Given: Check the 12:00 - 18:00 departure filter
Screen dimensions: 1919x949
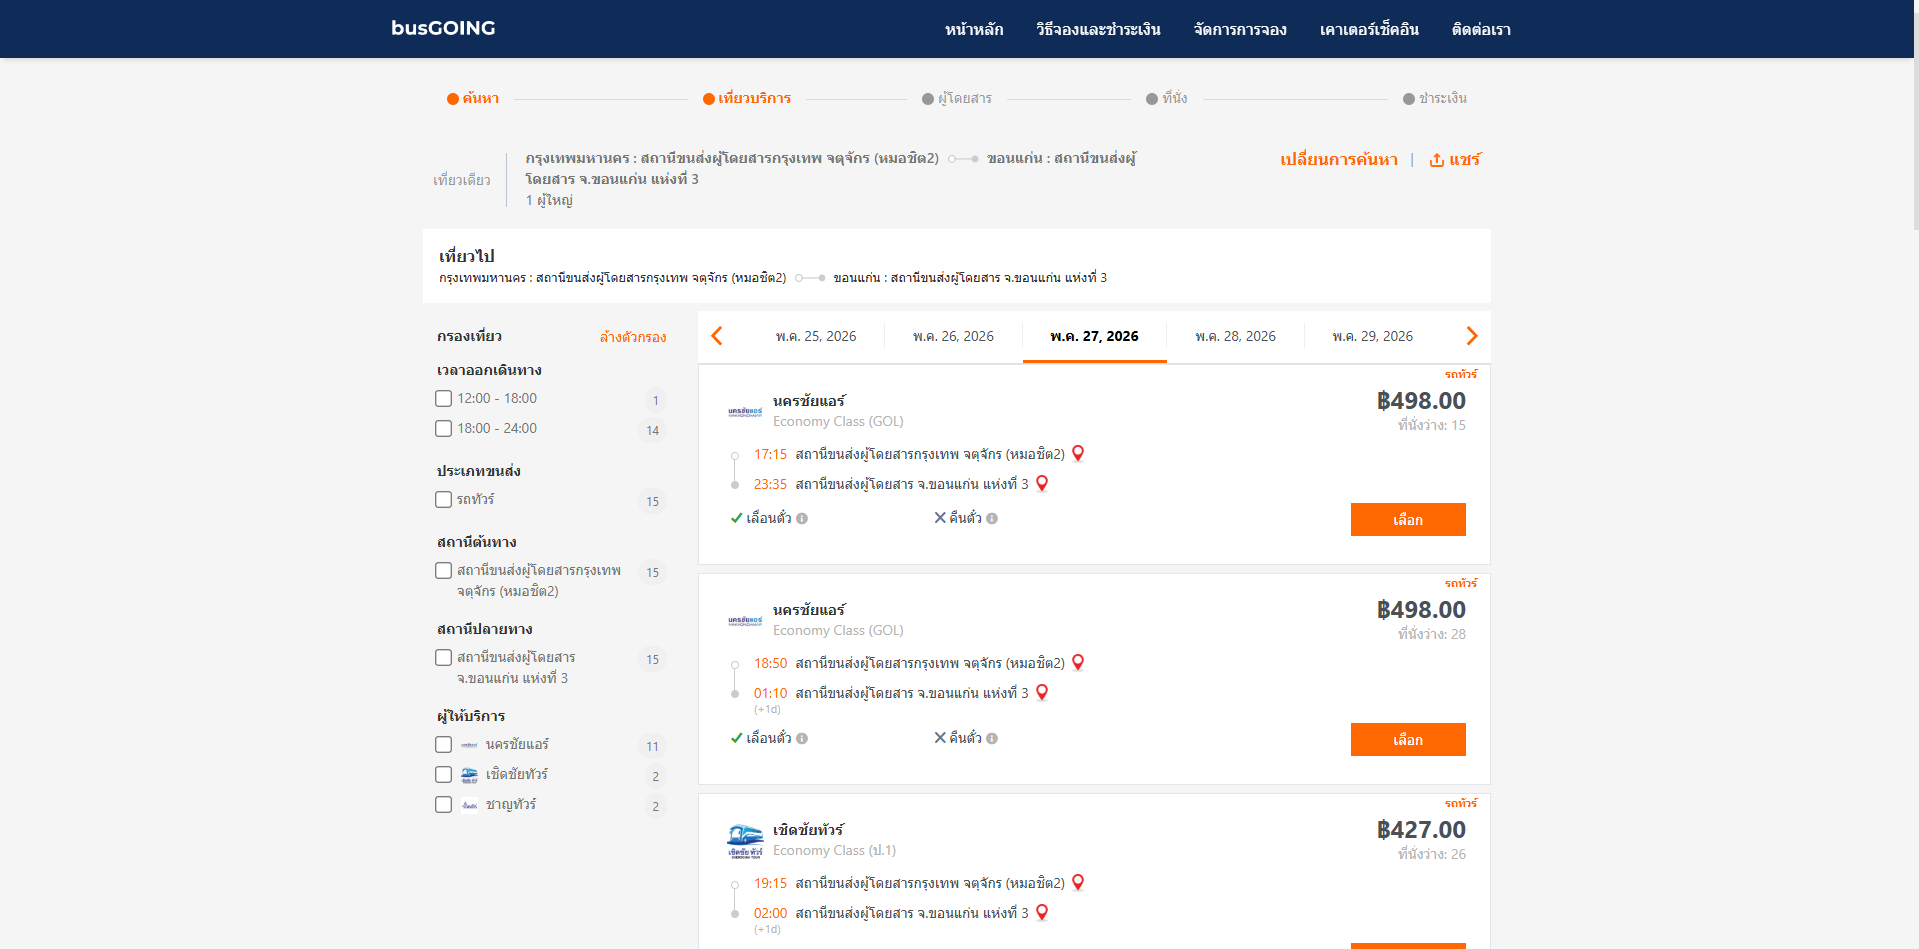Looking at the screenshot, I should [444, 398].
